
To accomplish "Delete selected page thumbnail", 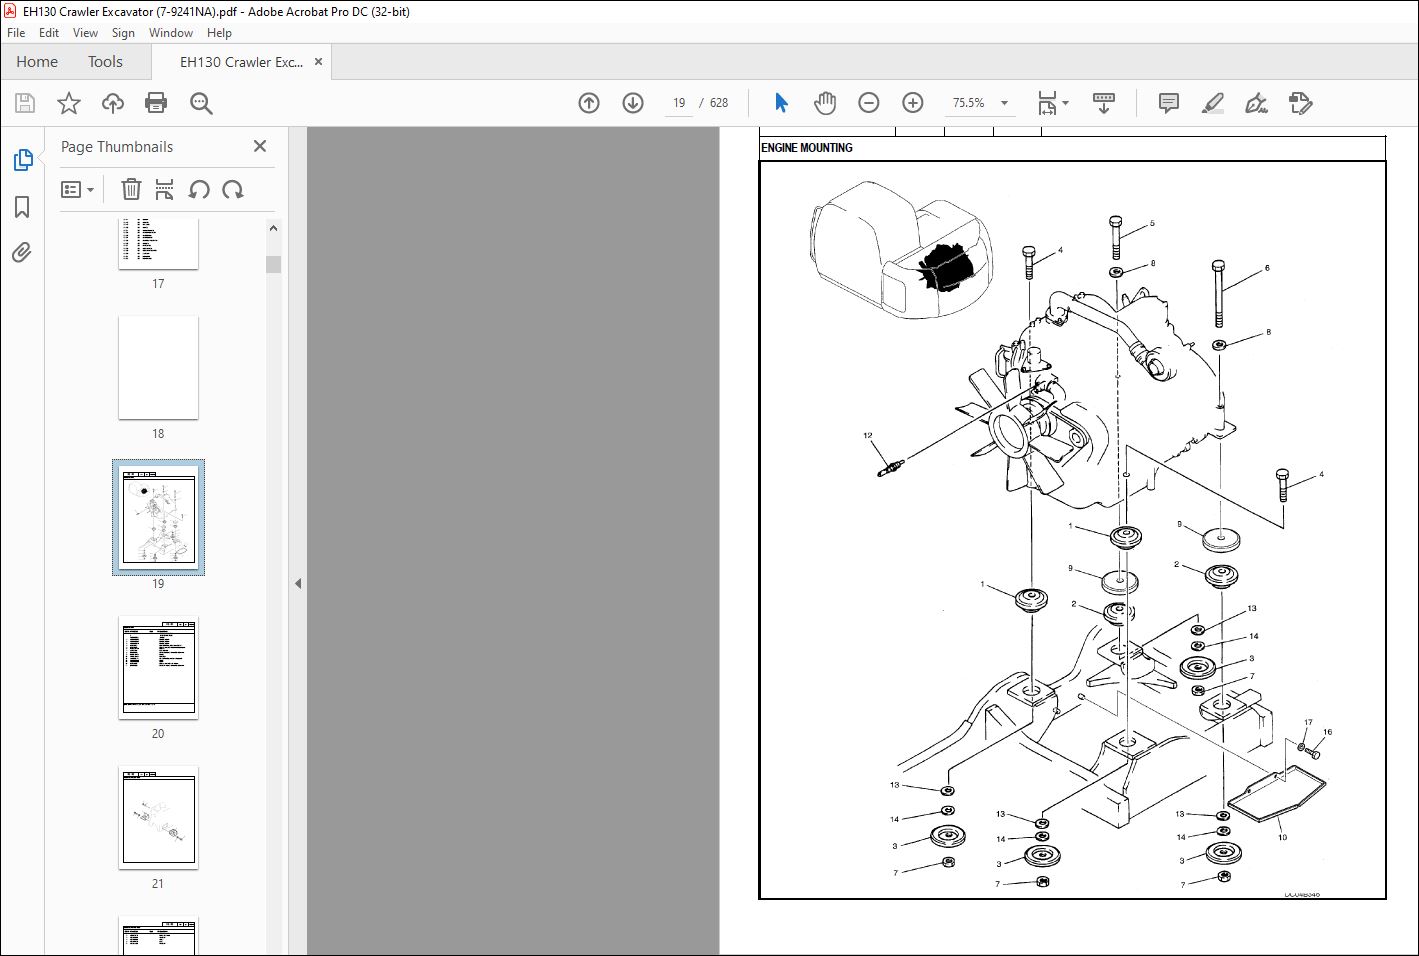I will click(x=131, y=189).
